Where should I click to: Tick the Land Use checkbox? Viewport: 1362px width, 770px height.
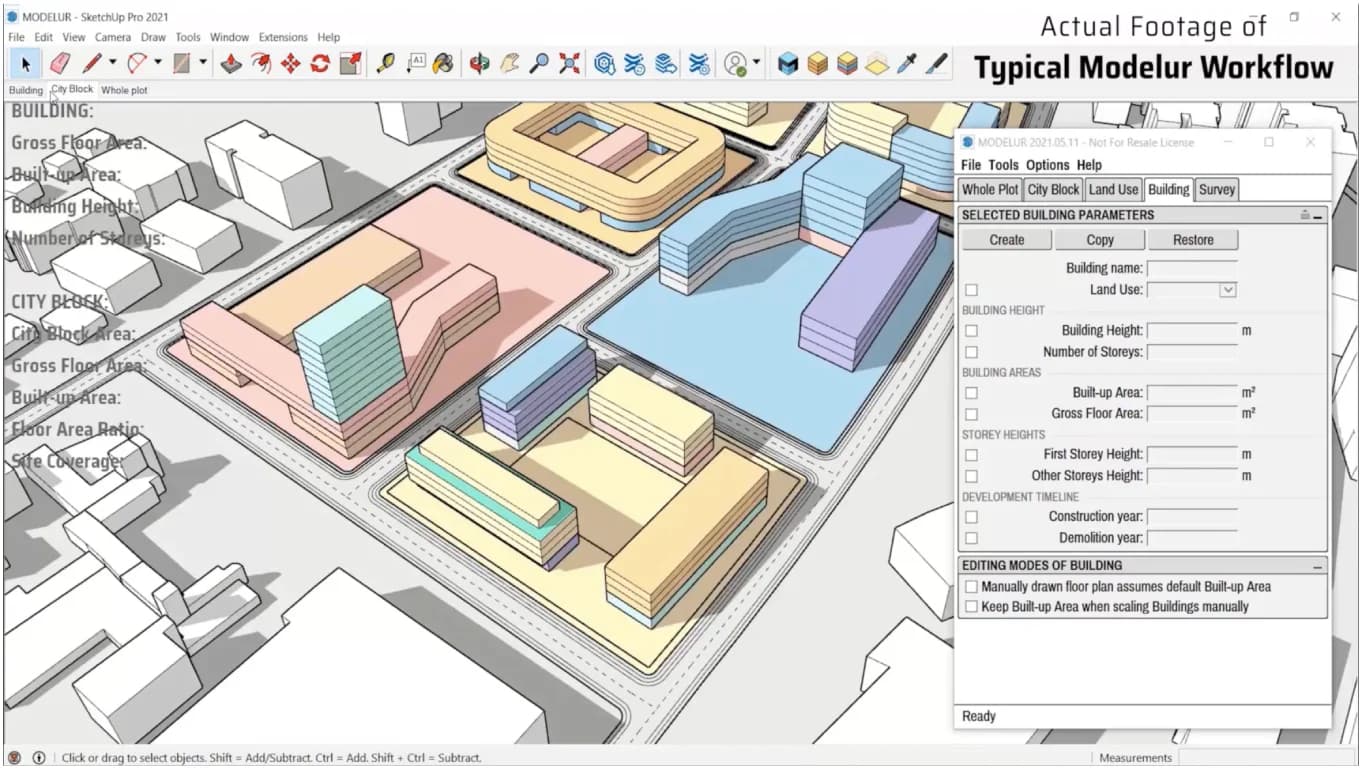pyautogui.click(x=971, y=290)
